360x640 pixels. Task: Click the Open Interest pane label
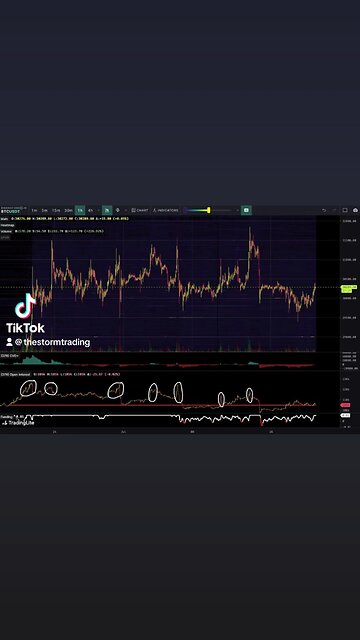coord(15,374)
